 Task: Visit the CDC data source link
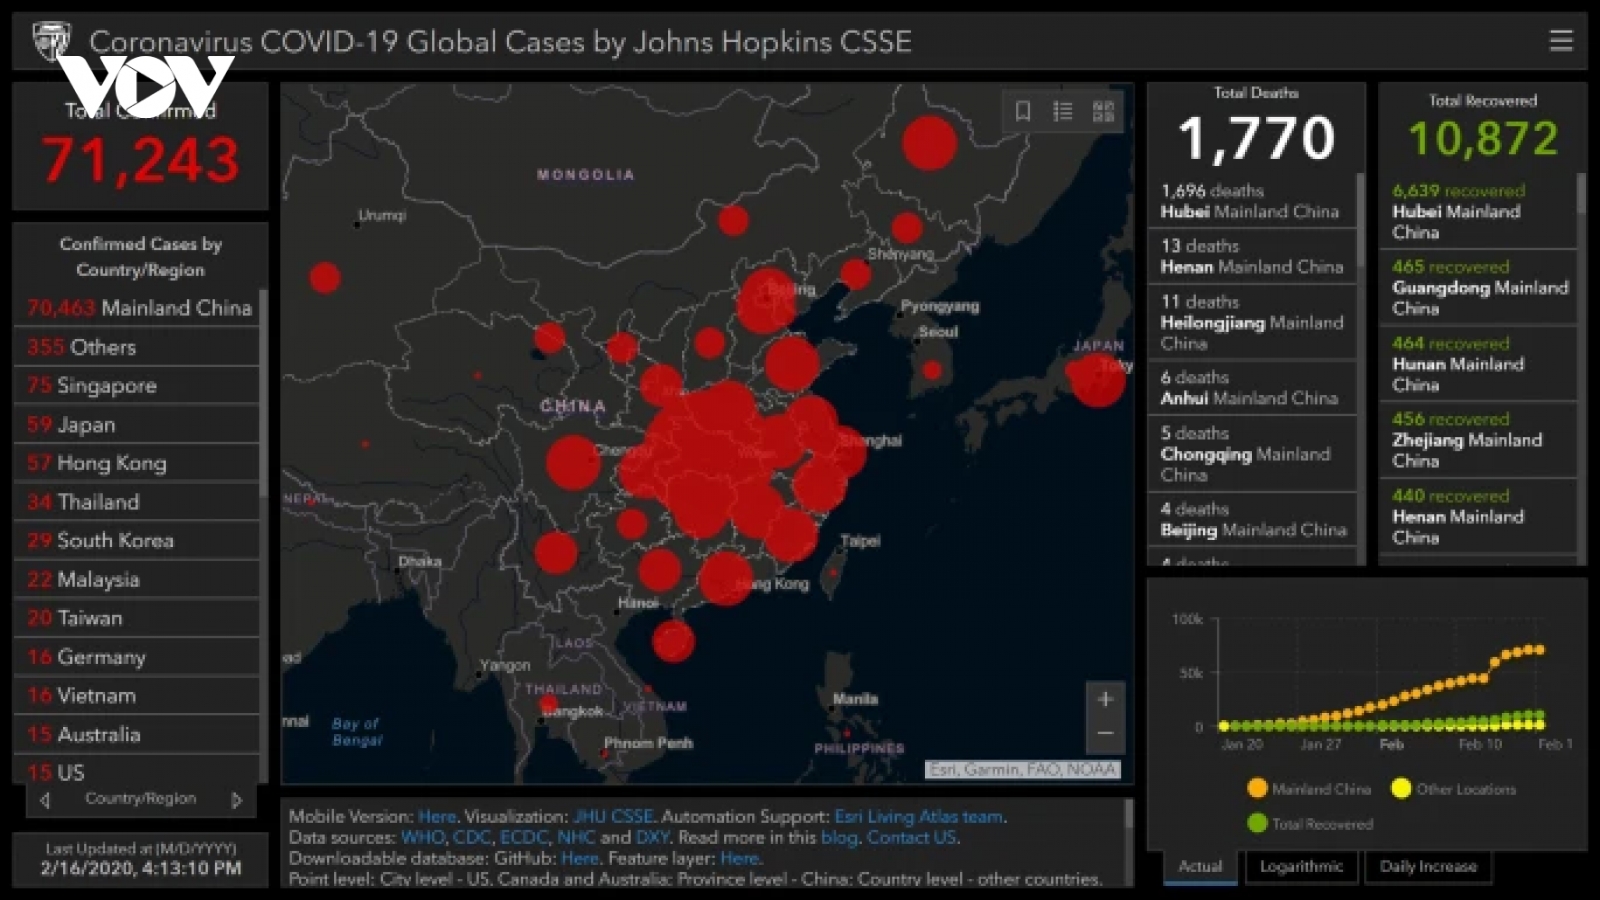[x=472, y=837]
